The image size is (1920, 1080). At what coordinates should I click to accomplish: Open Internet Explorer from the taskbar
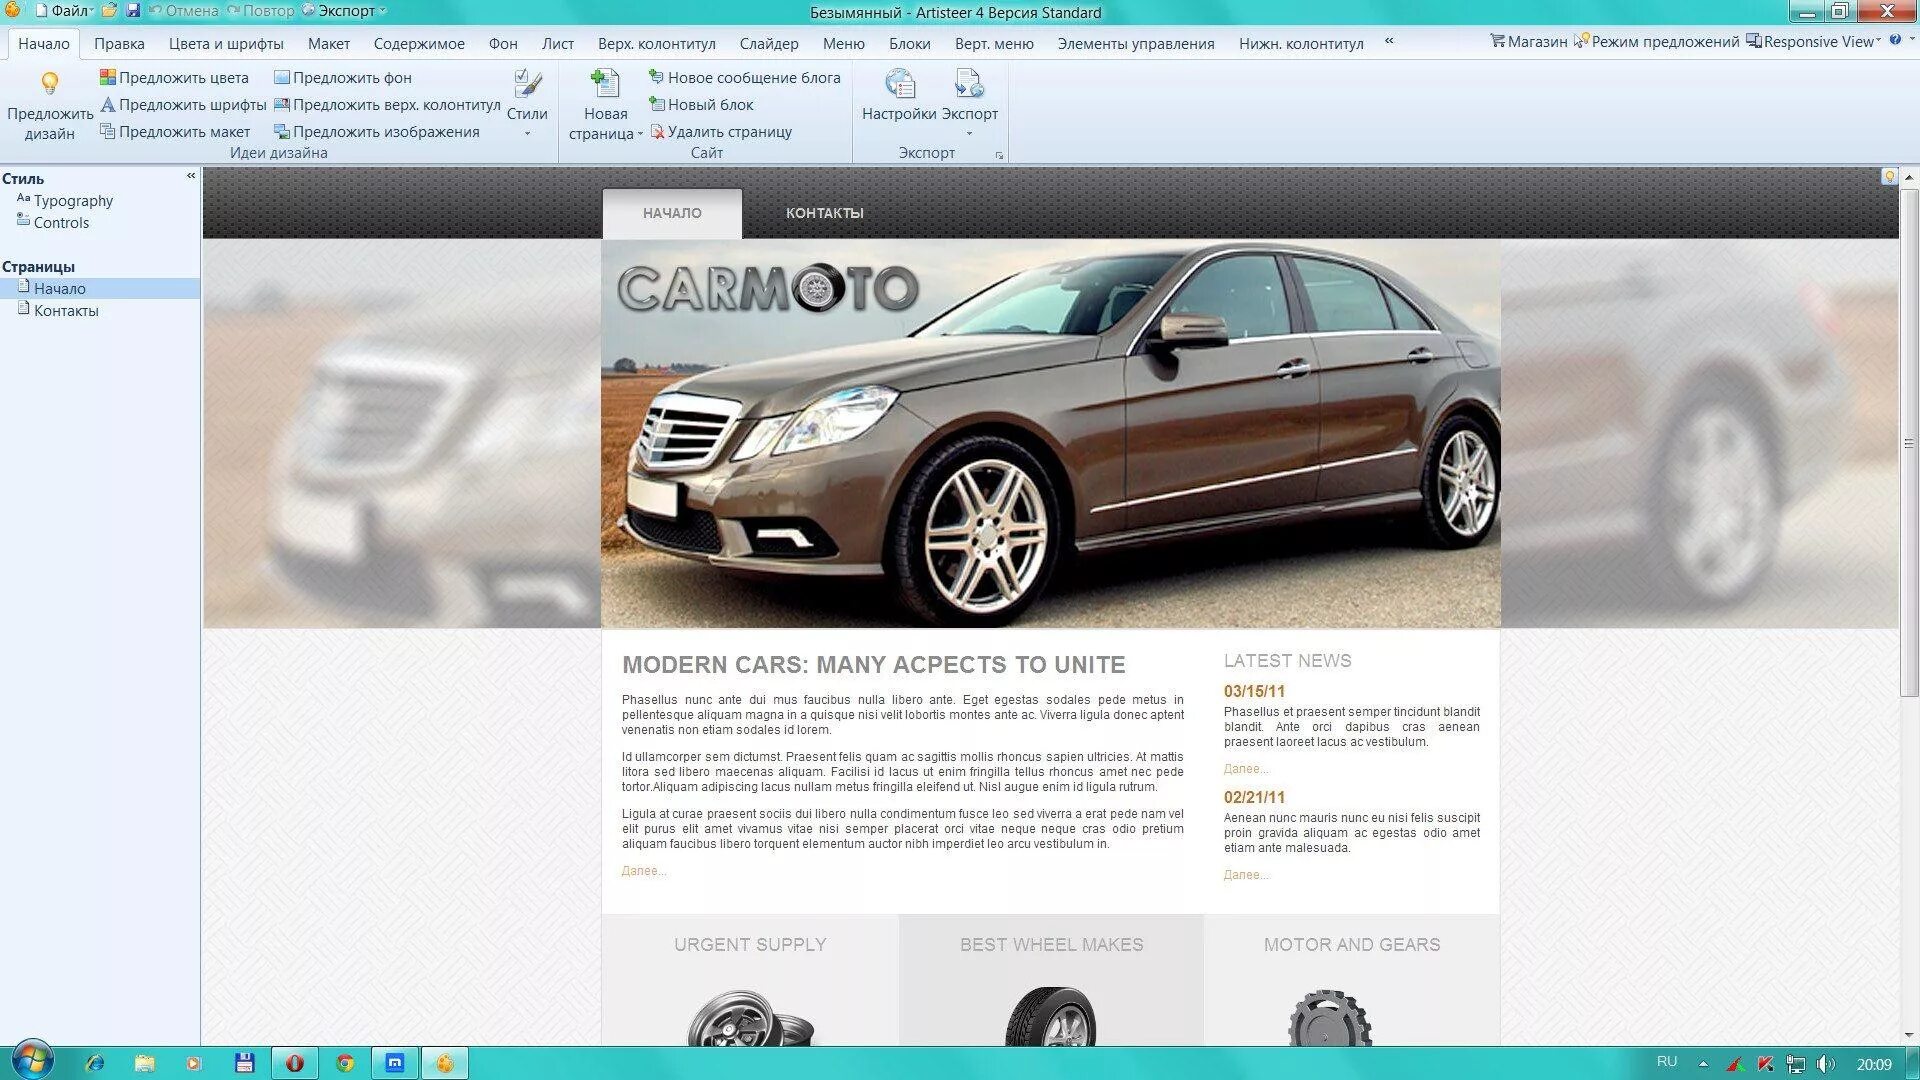[x=95, y=1063]
